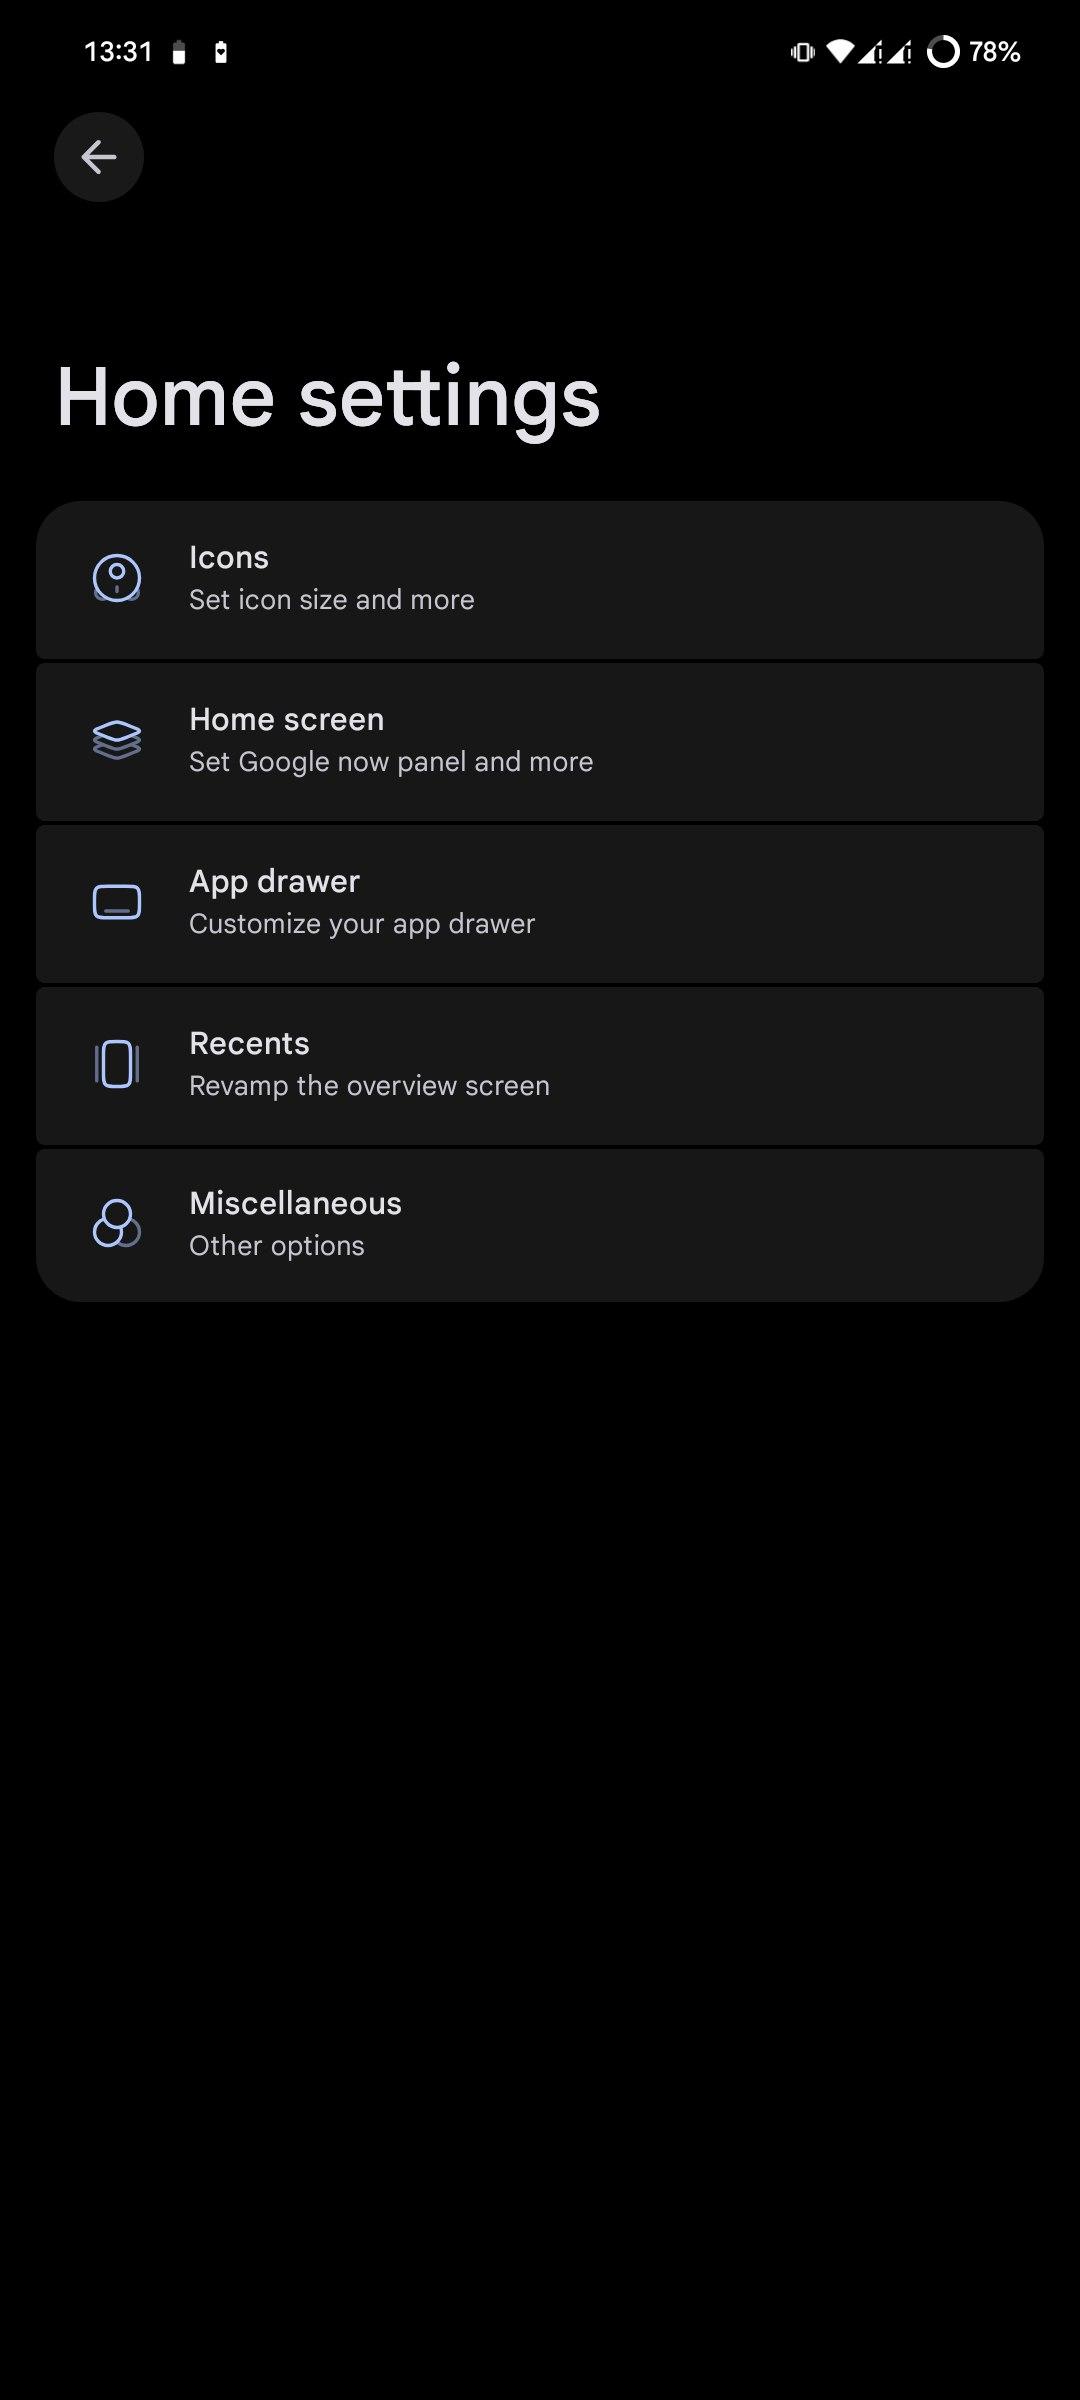Image resolution: width=1080 pixels, height=2400 pixels.
Task: Click the Icons settings pin icon
Action: [x=117, y=578]
